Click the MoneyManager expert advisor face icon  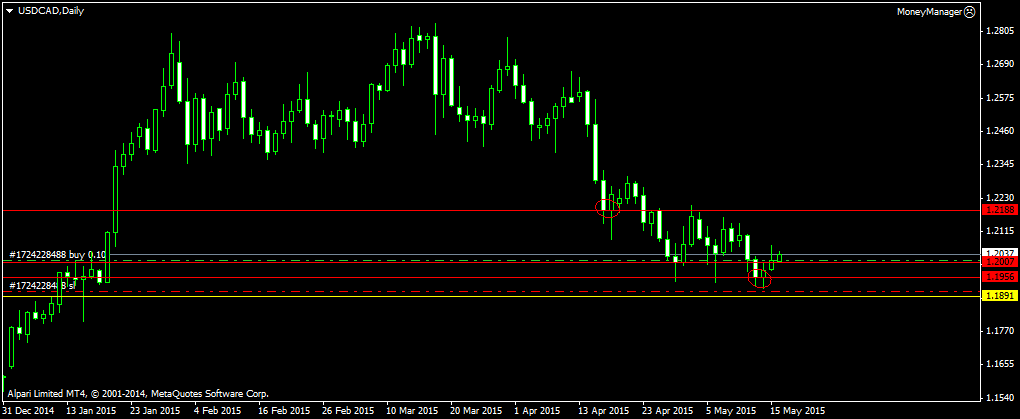coord(969,12)
